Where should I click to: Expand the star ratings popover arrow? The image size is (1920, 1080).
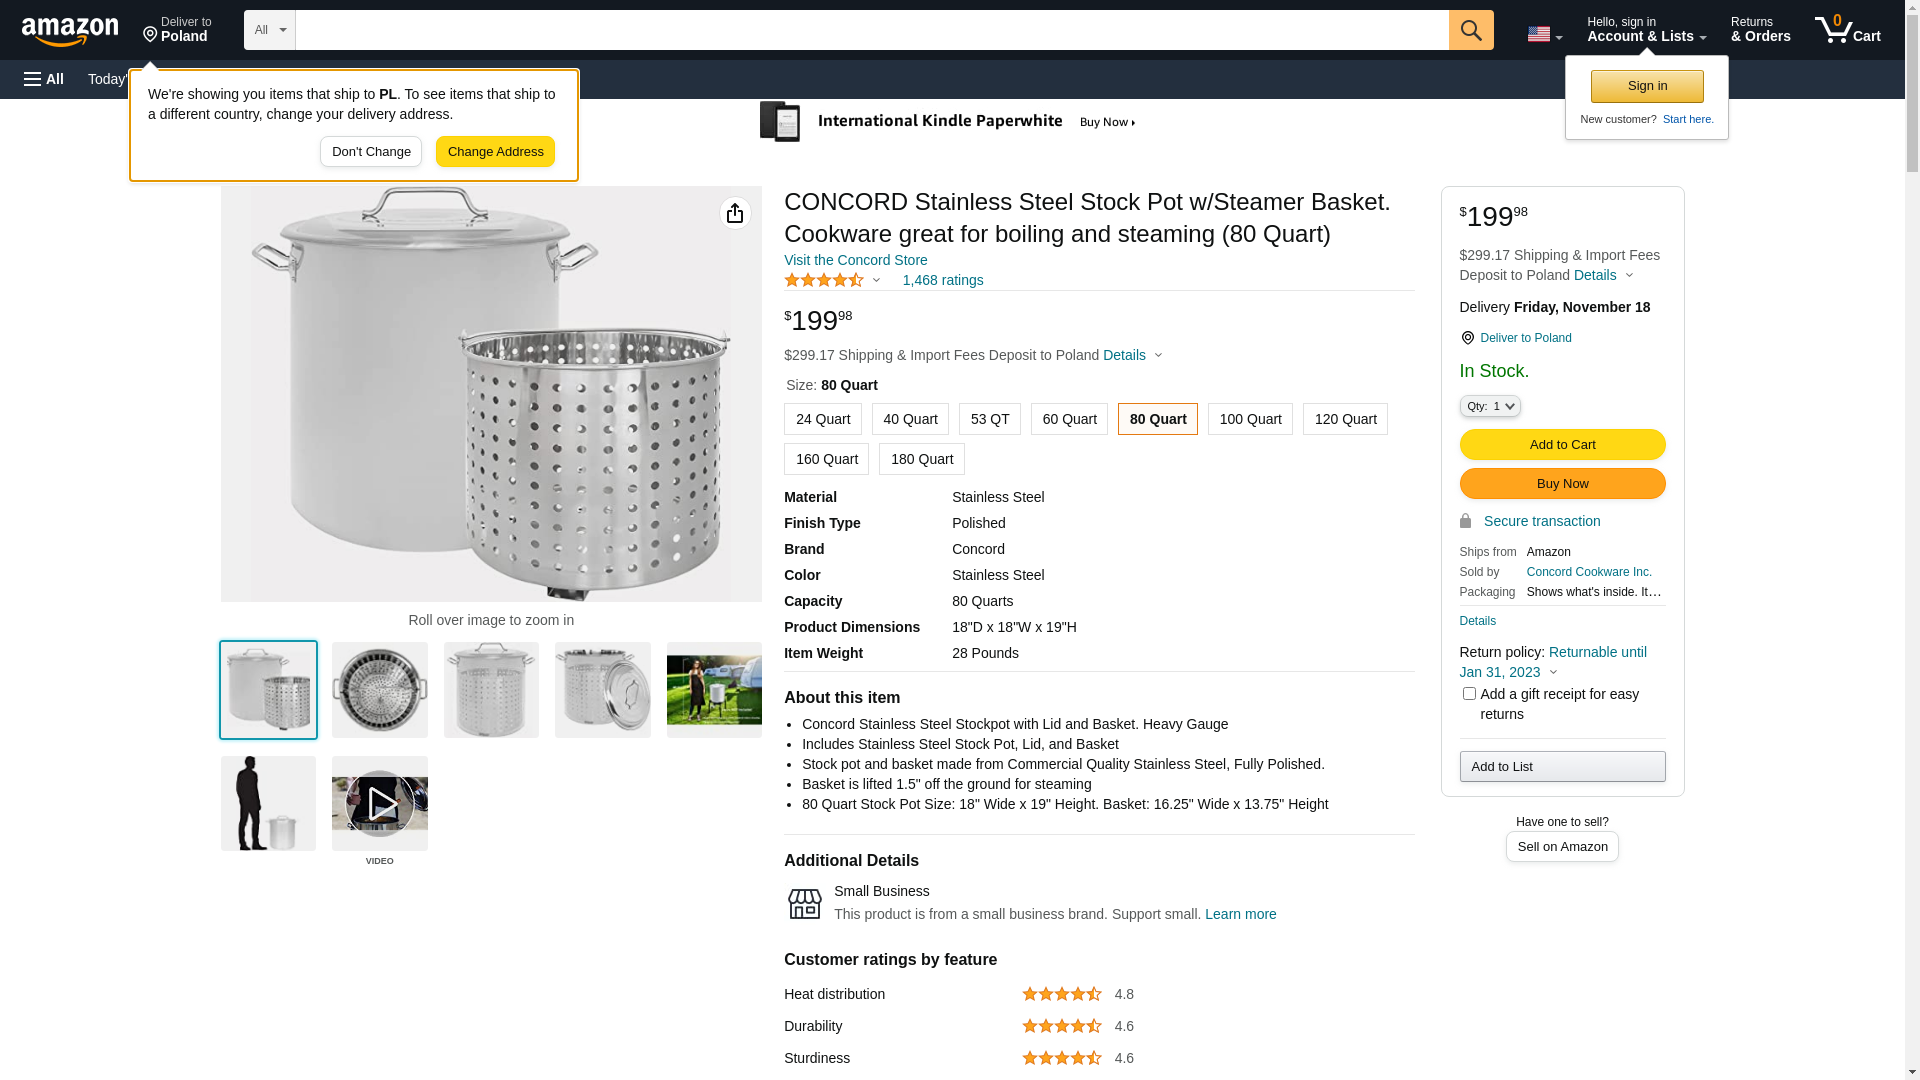point(877,281)
